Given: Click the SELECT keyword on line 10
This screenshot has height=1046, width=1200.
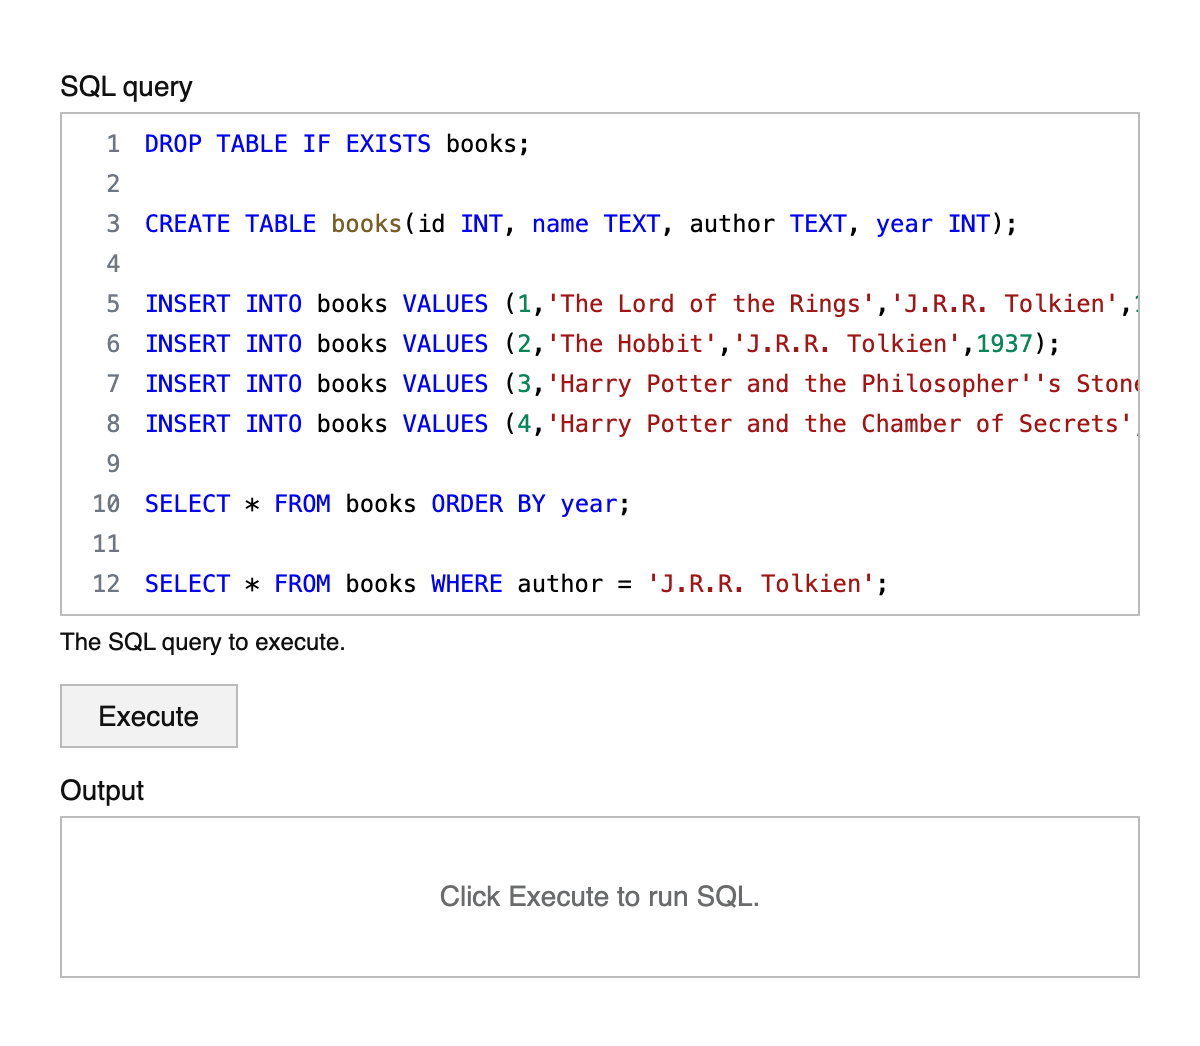Looking at the screenshot, I should (x=187, y=504).
